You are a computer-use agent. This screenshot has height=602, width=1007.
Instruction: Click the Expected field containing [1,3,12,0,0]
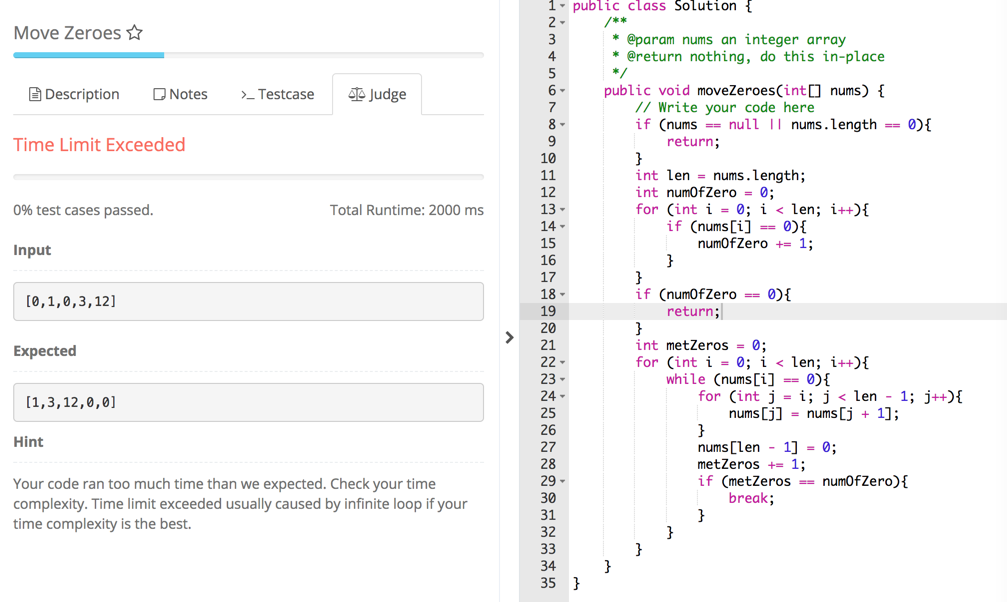click(247, 402)
